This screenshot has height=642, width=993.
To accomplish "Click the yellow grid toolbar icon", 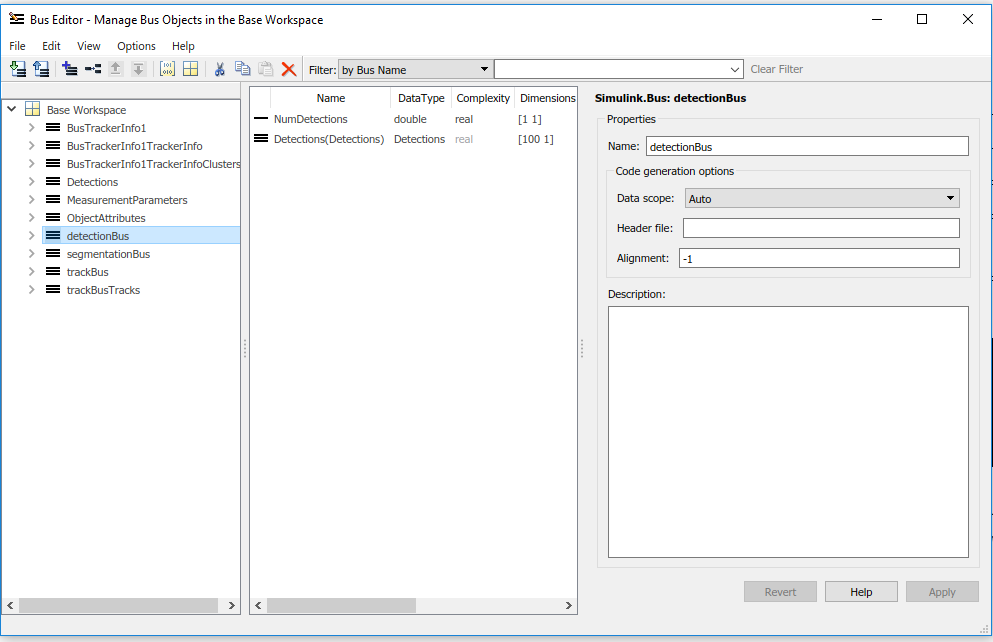I will pyautogui.click(x=191, y=69).
